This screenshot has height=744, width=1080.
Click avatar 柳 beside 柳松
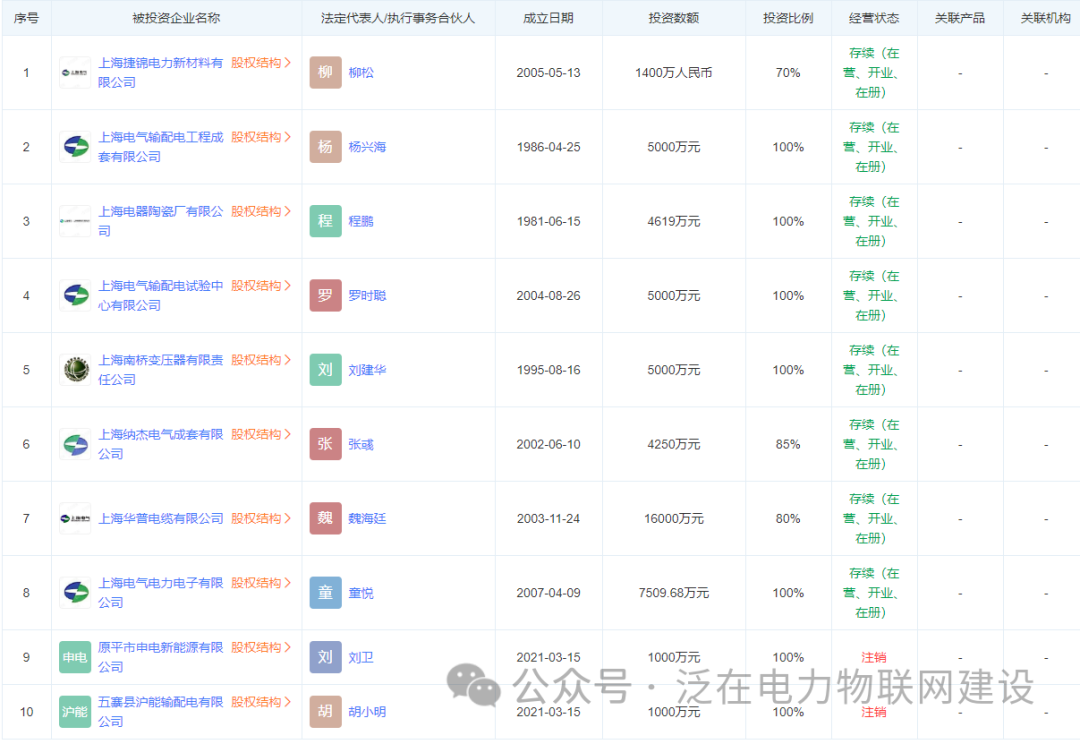(325, 72)
